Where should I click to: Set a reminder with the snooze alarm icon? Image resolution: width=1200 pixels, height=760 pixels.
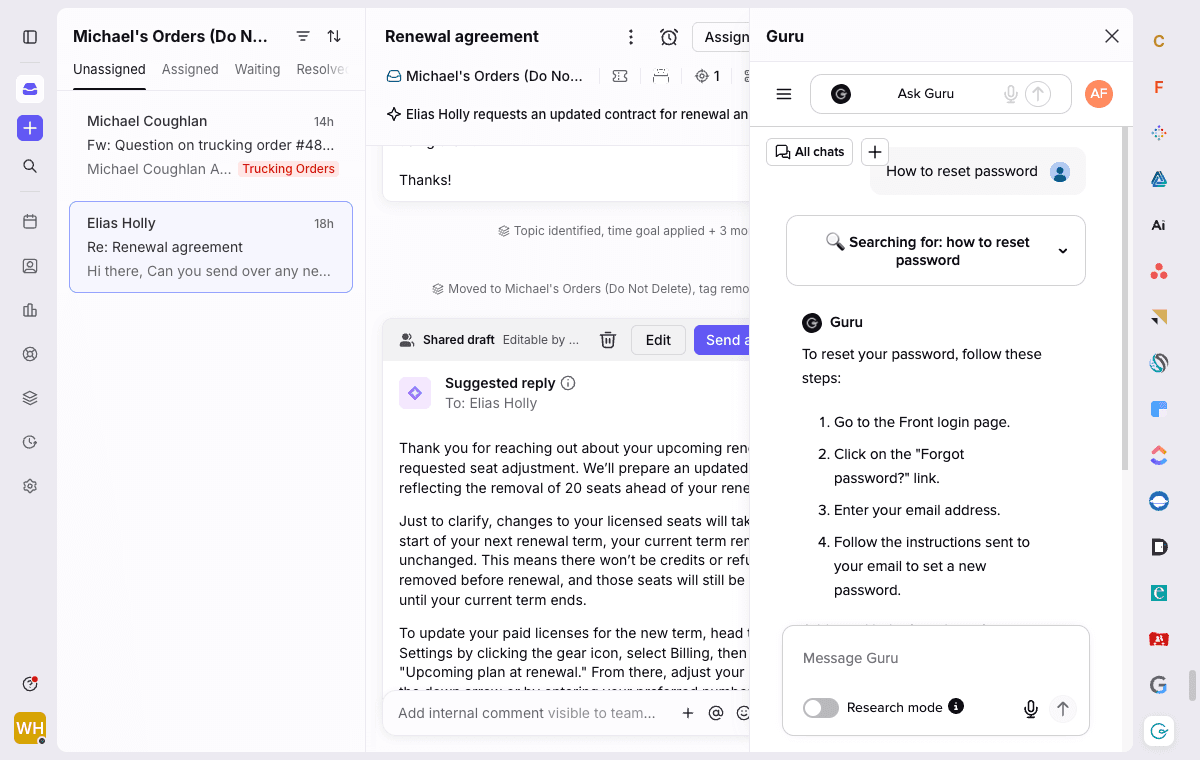668,36
